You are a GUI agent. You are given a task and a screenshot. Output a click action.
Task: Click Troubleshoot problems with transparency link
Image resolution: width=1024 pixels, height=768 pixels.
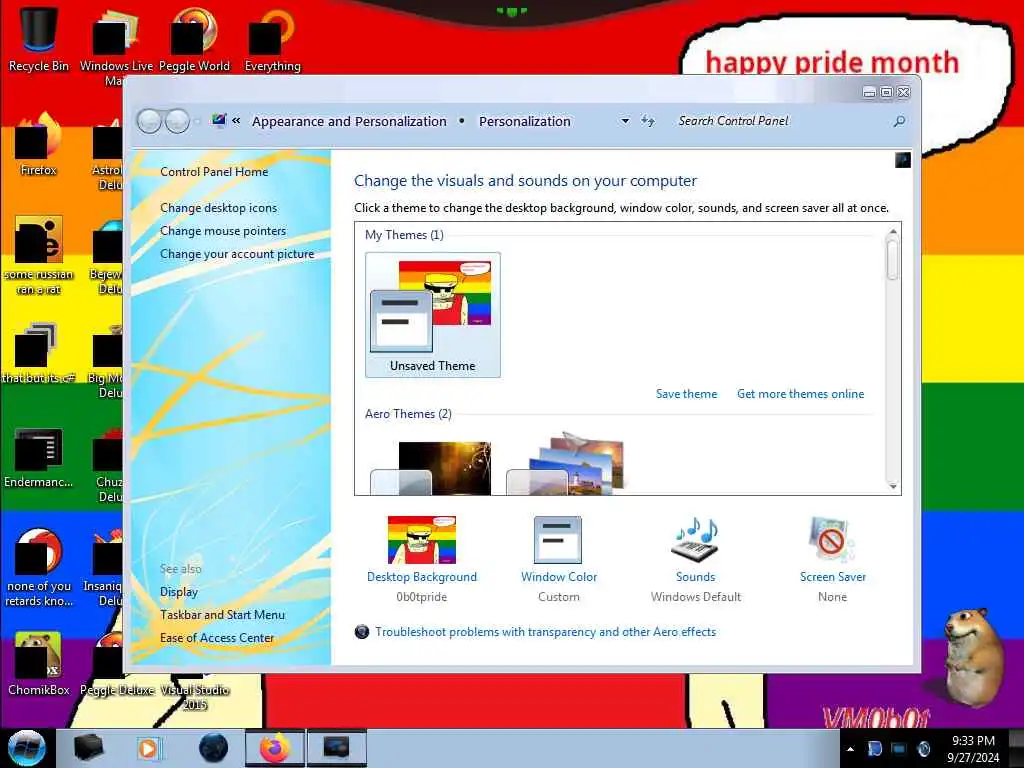545,632
